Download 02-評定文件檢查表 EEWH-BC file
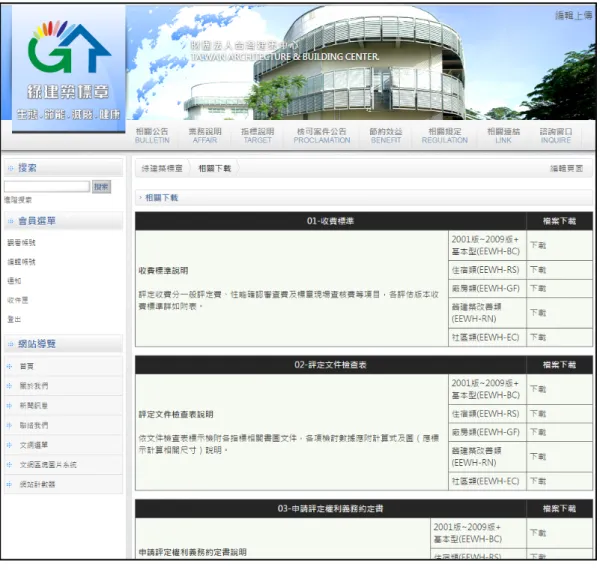Screen dimensions: 600x570 [538, 389]
